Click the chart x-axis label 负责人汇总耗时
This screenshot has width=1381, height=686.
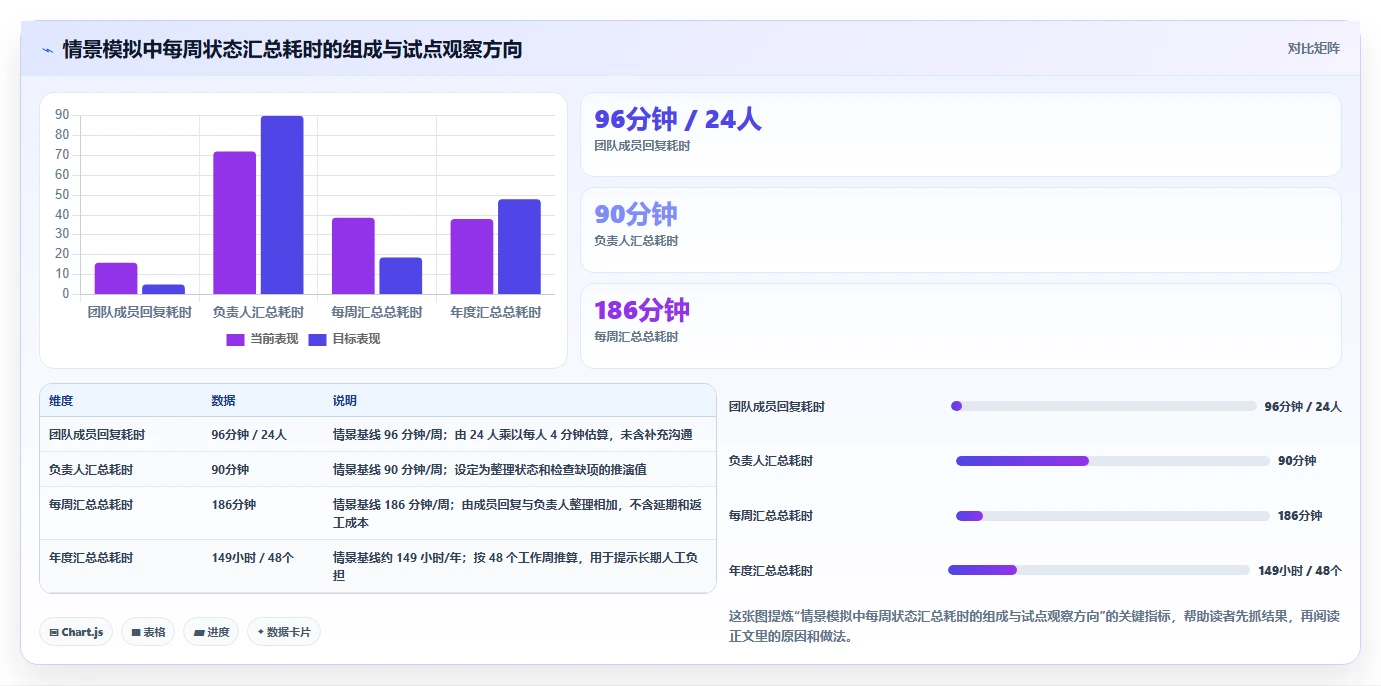pos(258,312)
